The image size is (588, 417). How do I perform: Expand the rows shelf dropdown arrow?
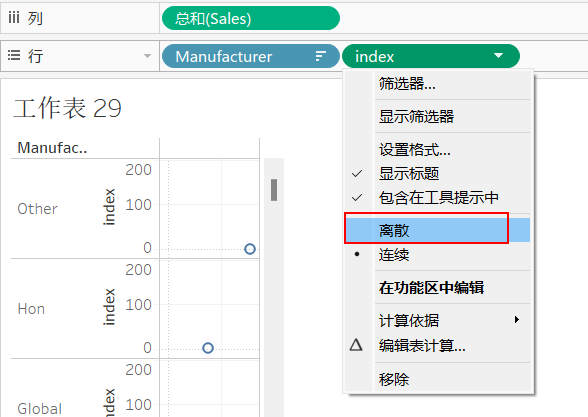click(x=147, y=56)
